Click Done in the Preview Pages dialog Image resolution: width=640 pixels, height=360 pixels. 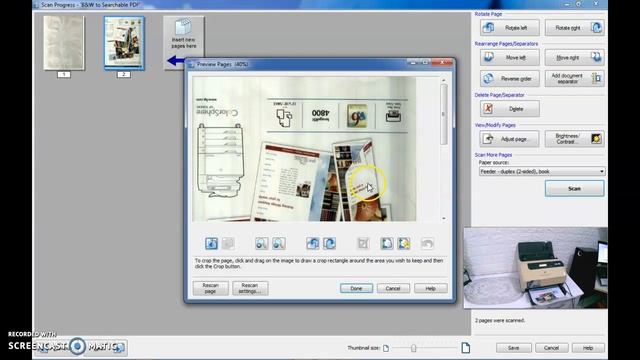[356, 288]
